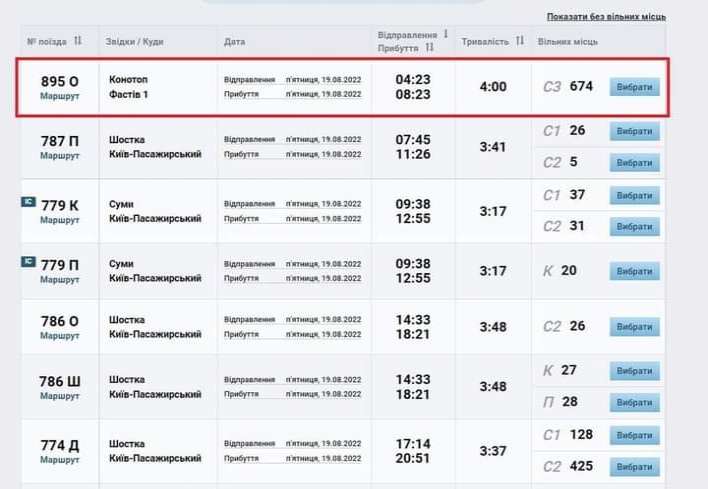Open Маршрут link for train 786 О
Viewport: 708px width, 489px height.
point(60,335)
